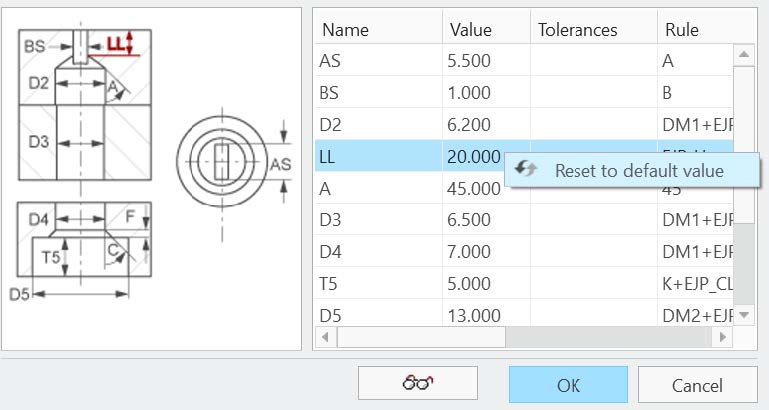Click the highlighted LL label in diagram
Screen dimensions: 769x410
tap(118, 45)
